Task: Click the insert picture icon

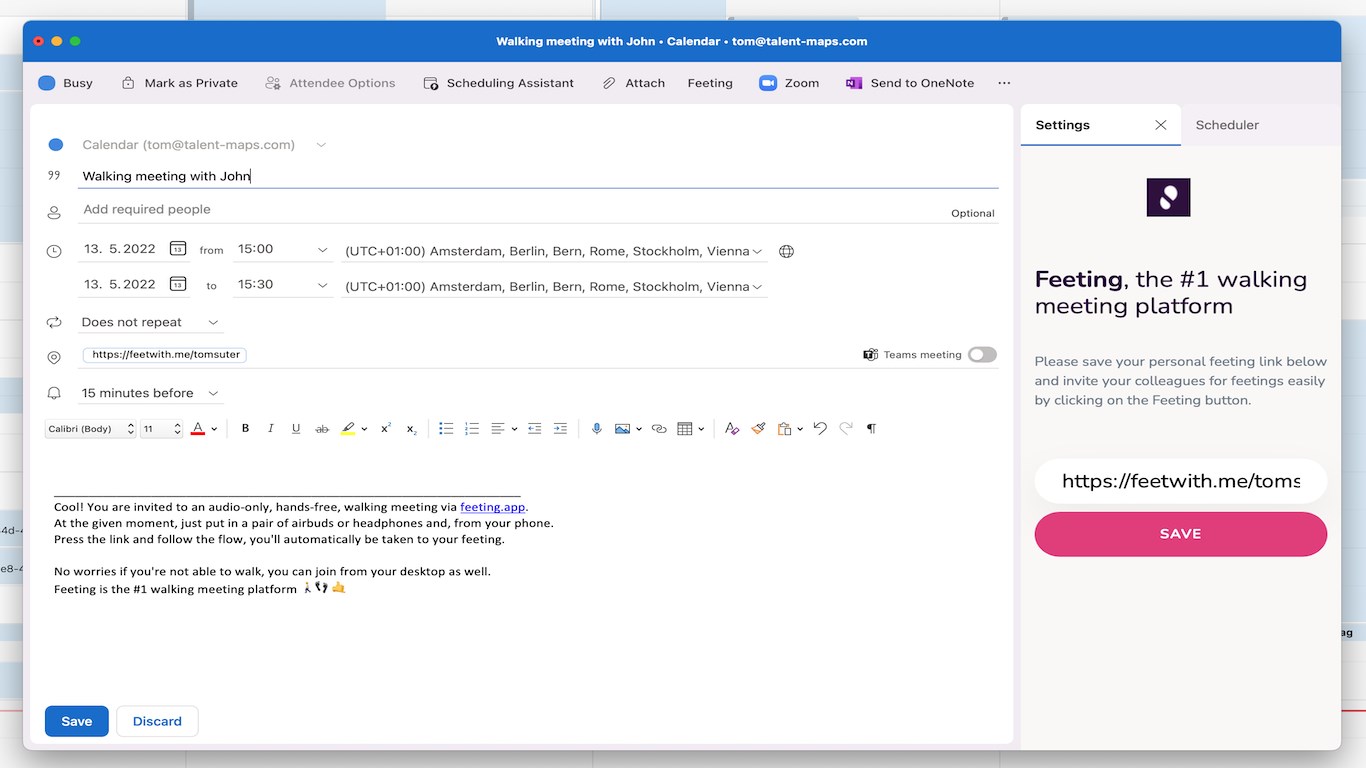Action: pyautogui.click(x=622, y=429)
